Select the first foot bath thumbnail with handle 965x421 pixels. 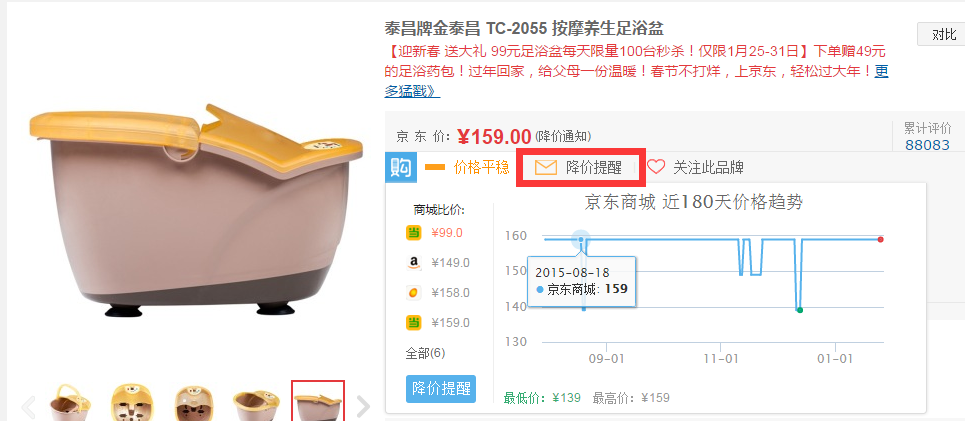point(70,403)
